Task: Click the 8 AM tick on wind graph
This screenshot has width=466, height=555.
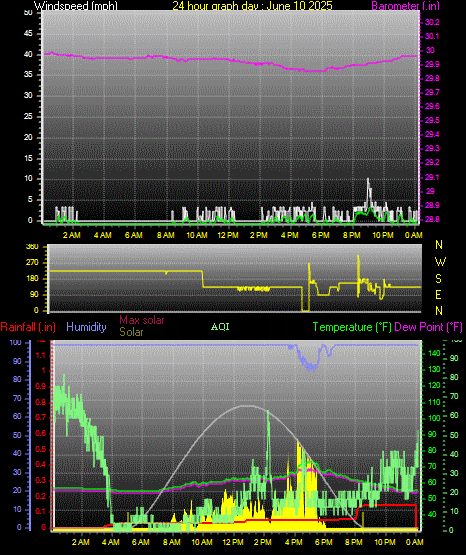Action: click(x=165, y=235)
